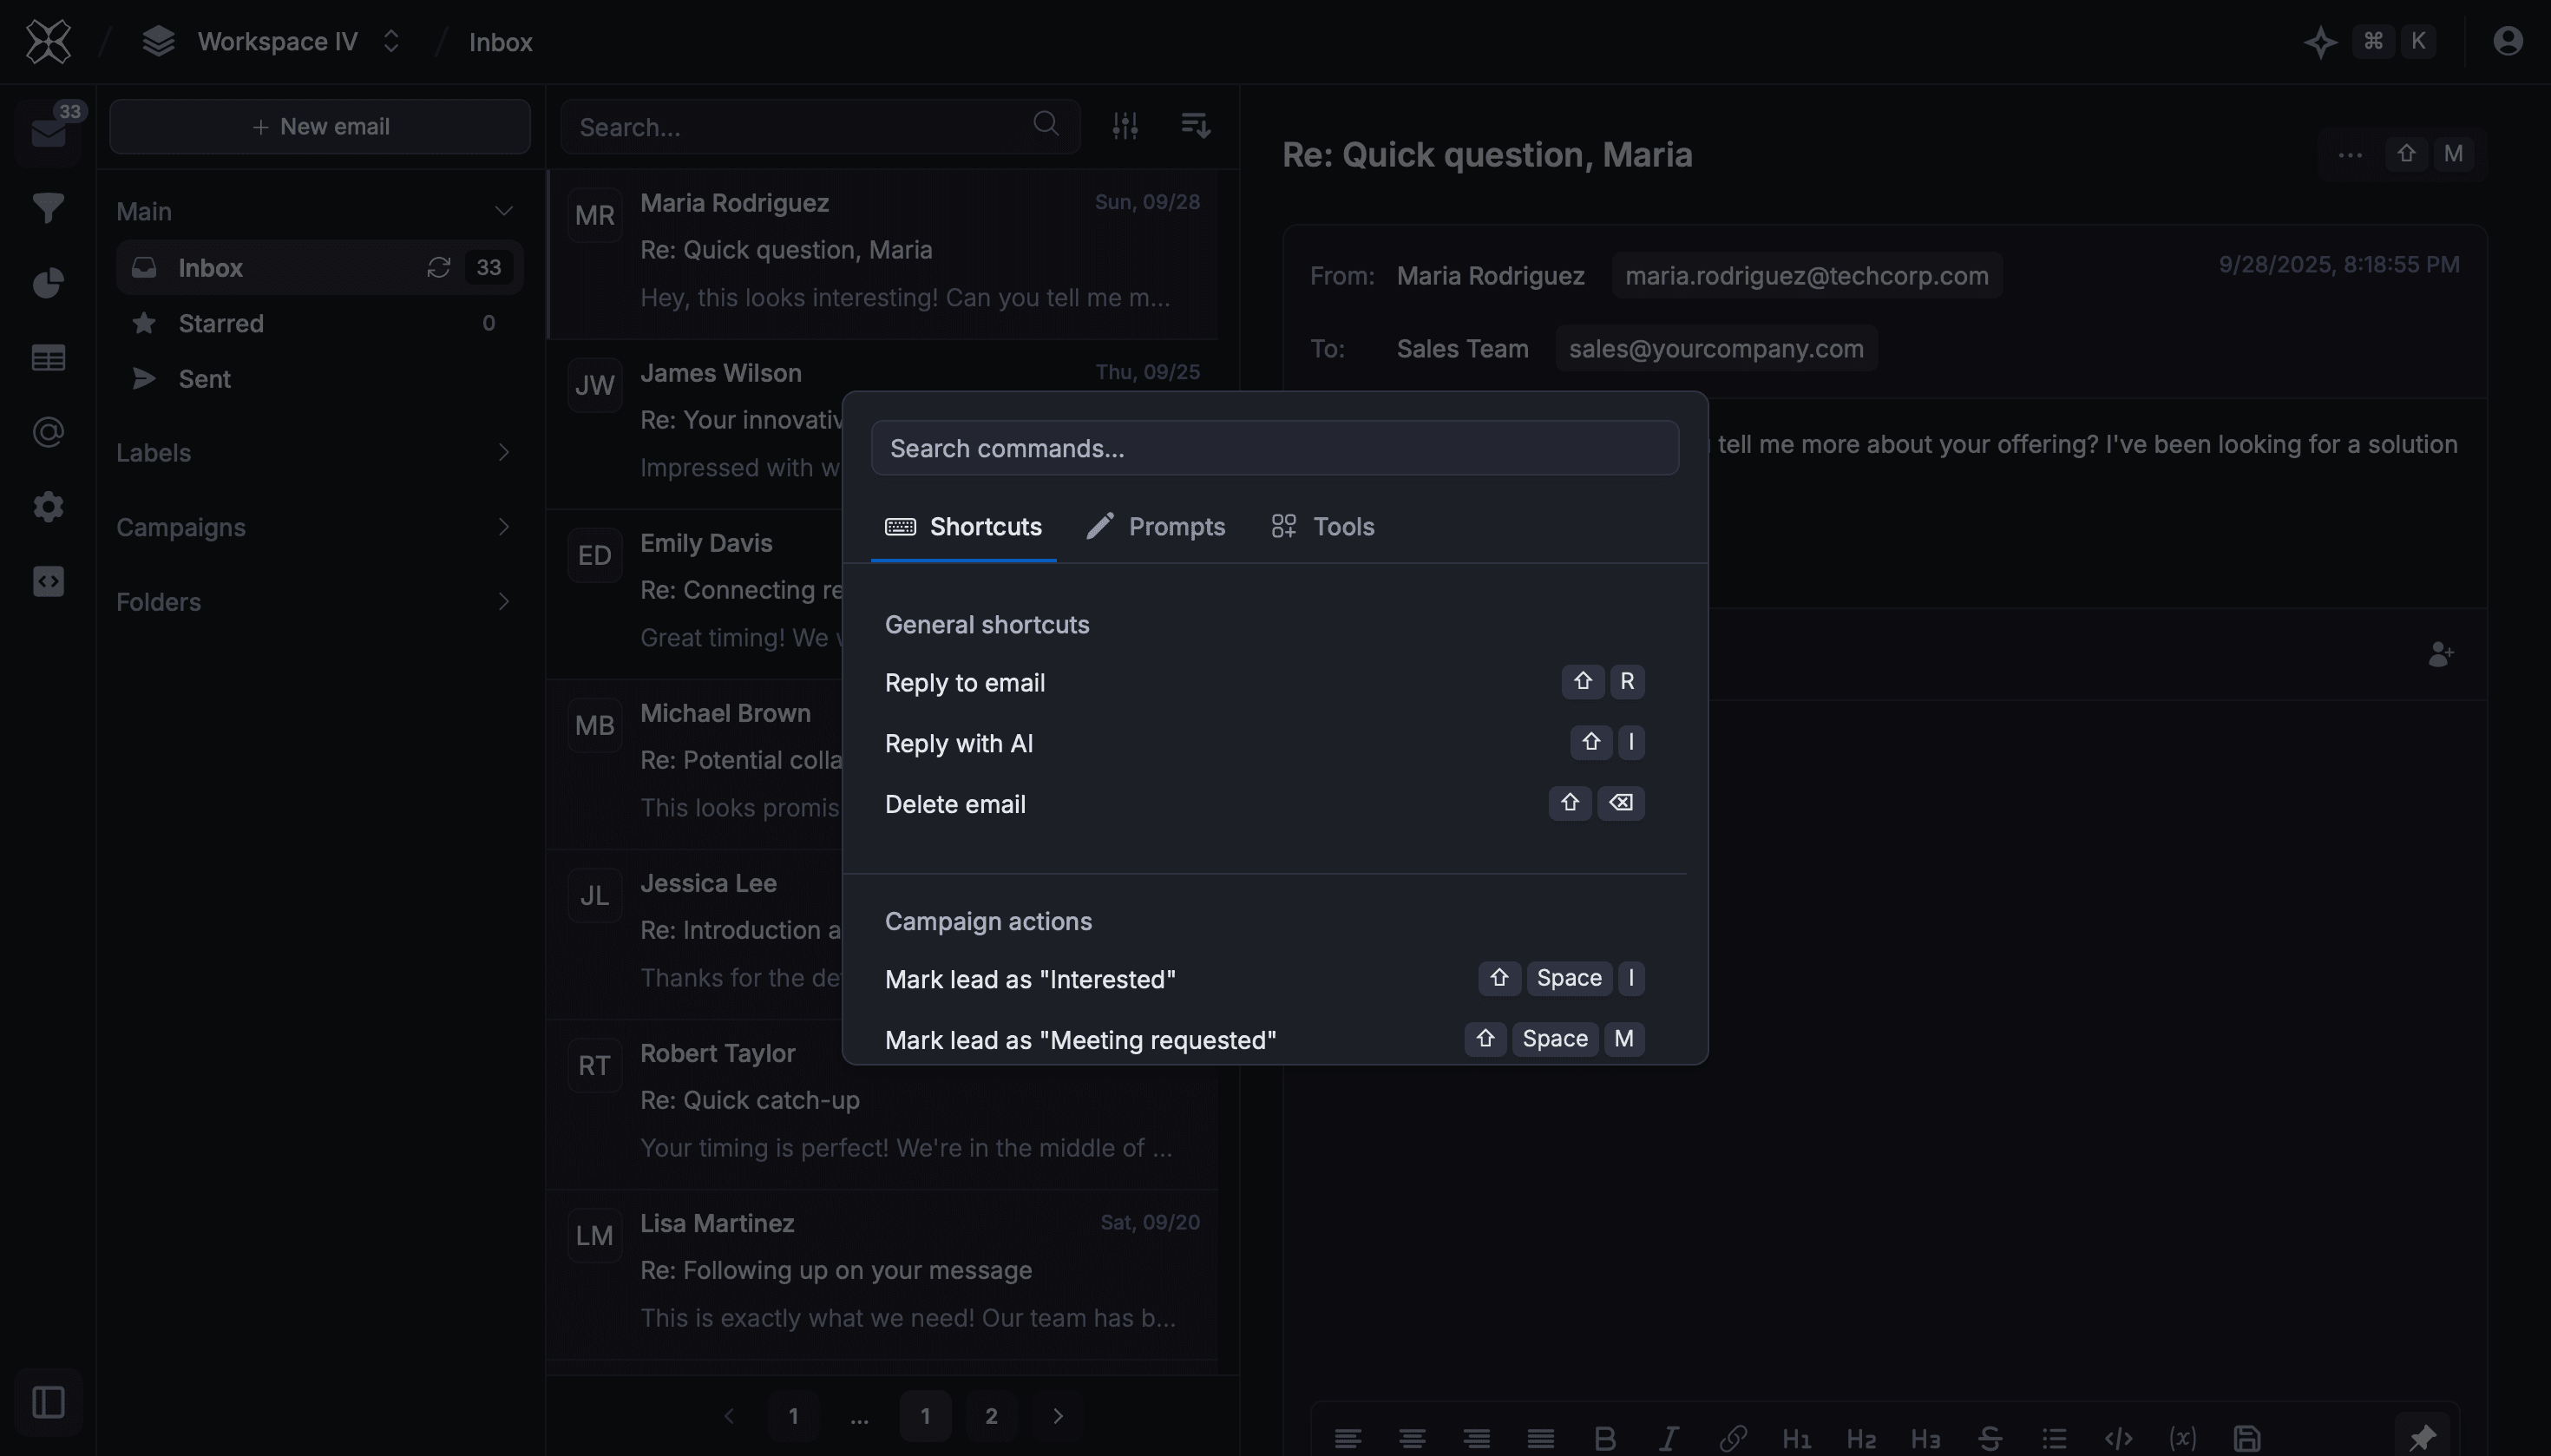Viewport: 2551px width, 1456px height.
Task: Apply Heading 1 formatting in editor toolbar
Action: (x=1795, y=1437)
